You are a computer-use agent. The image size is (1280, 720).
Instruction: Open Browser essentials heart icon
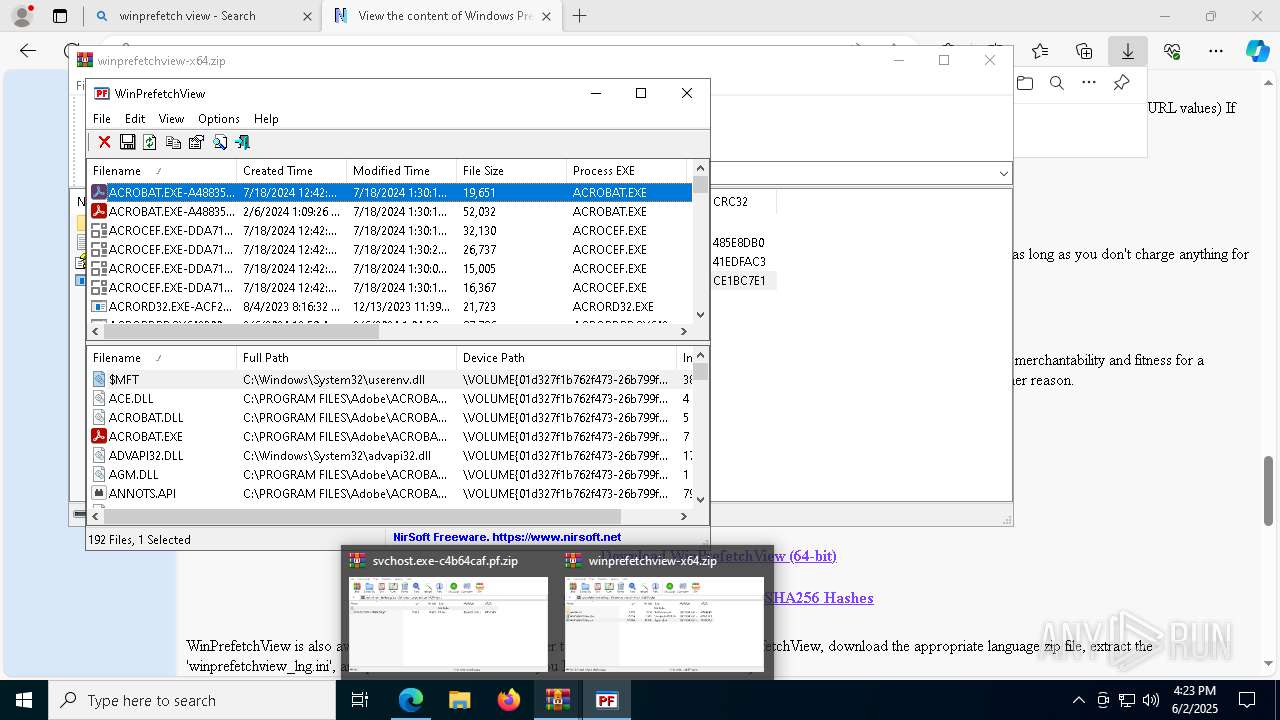point(1172,51)
